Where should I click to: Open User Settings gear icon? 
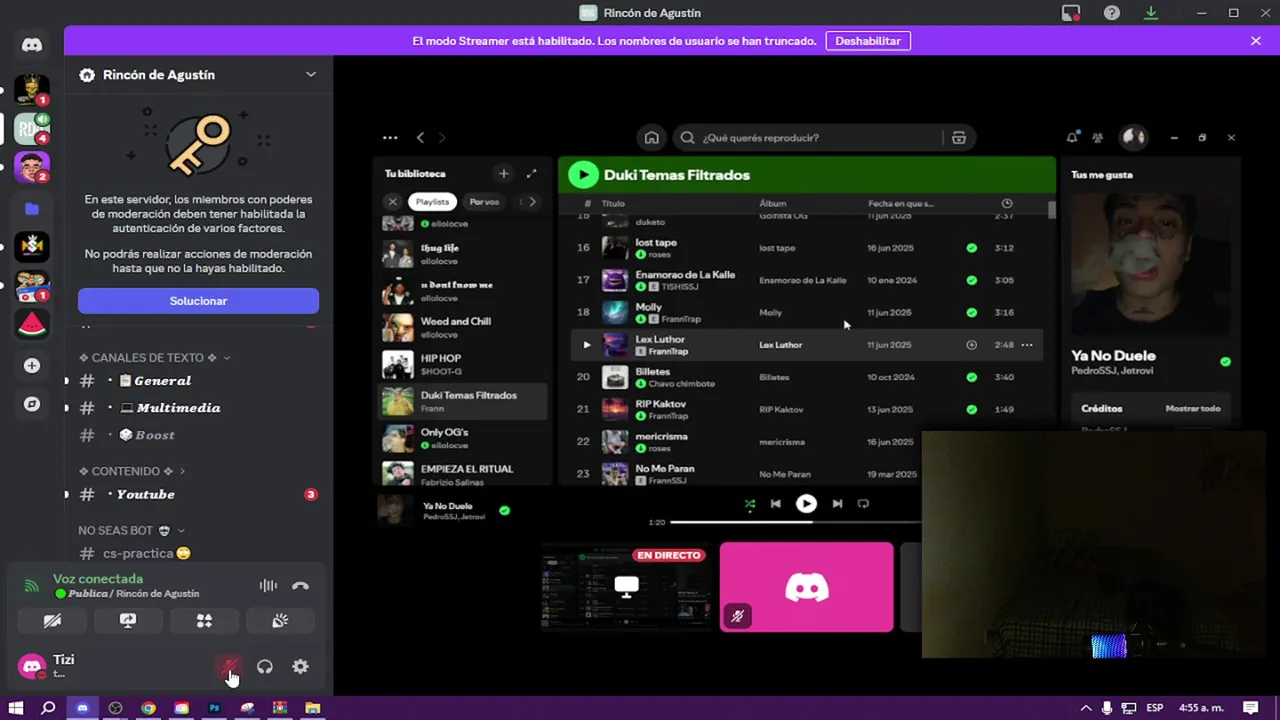[x=300, y=667]
